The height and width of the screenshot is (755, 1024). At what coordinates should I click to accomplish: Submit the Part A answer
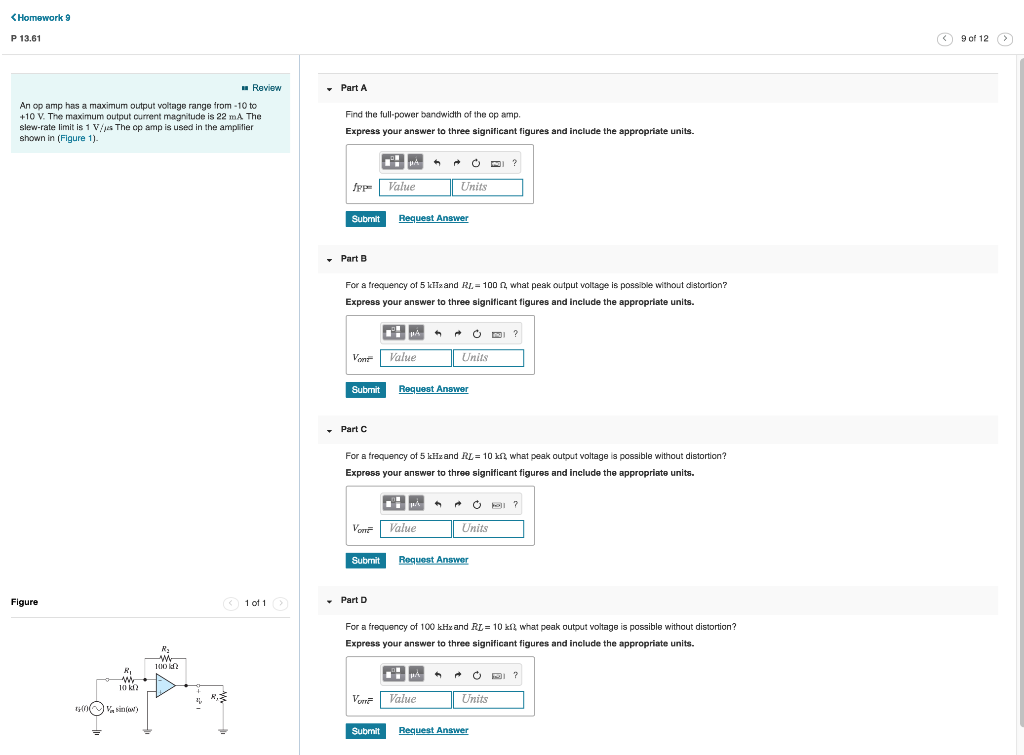pyautogui.click(x=365, y=218)
